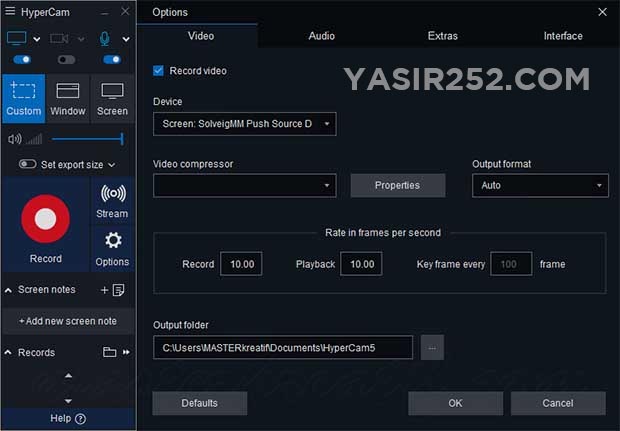Open the Video compressor dropdown
Screen dimensions: 620x431
245,185
